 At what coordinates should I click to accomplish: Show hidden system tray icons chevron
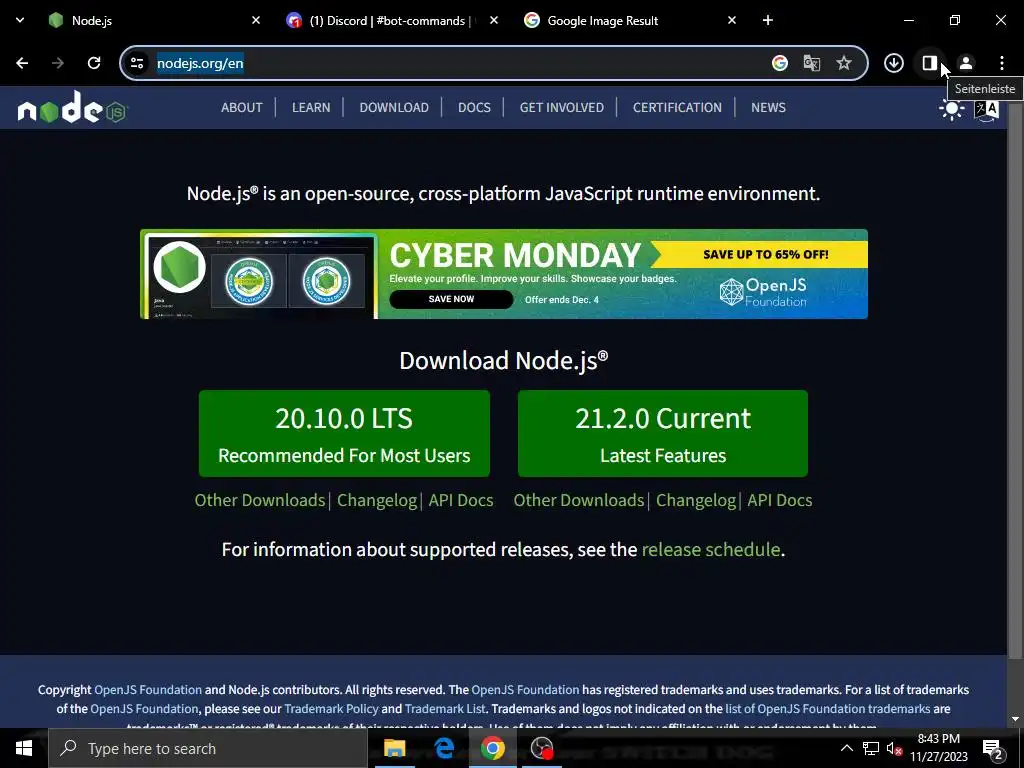[x=846, y=748]
